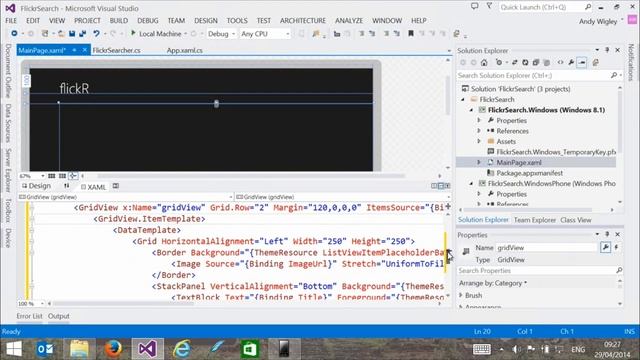Refresh Solution Explorer via toolbar icon
Viewport: 640px width, 360px height.
525,63
